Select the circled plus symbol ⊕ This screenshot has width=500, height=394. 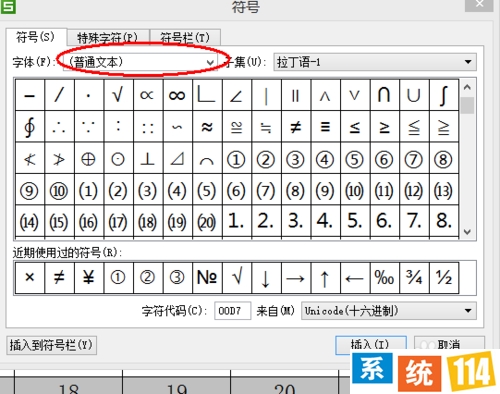[89, 158]
